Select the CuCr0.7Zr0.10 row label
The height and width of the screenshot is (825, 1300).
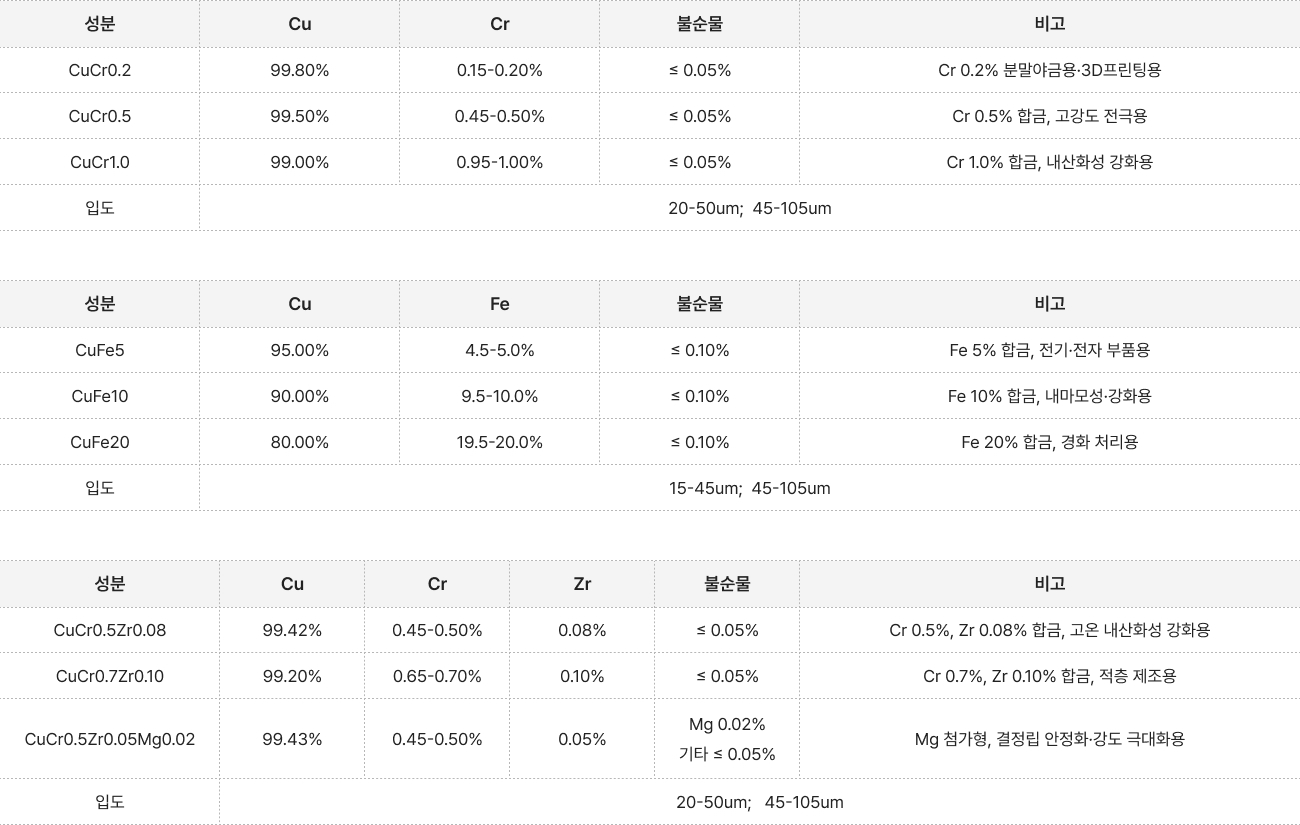tap(110, 676)
